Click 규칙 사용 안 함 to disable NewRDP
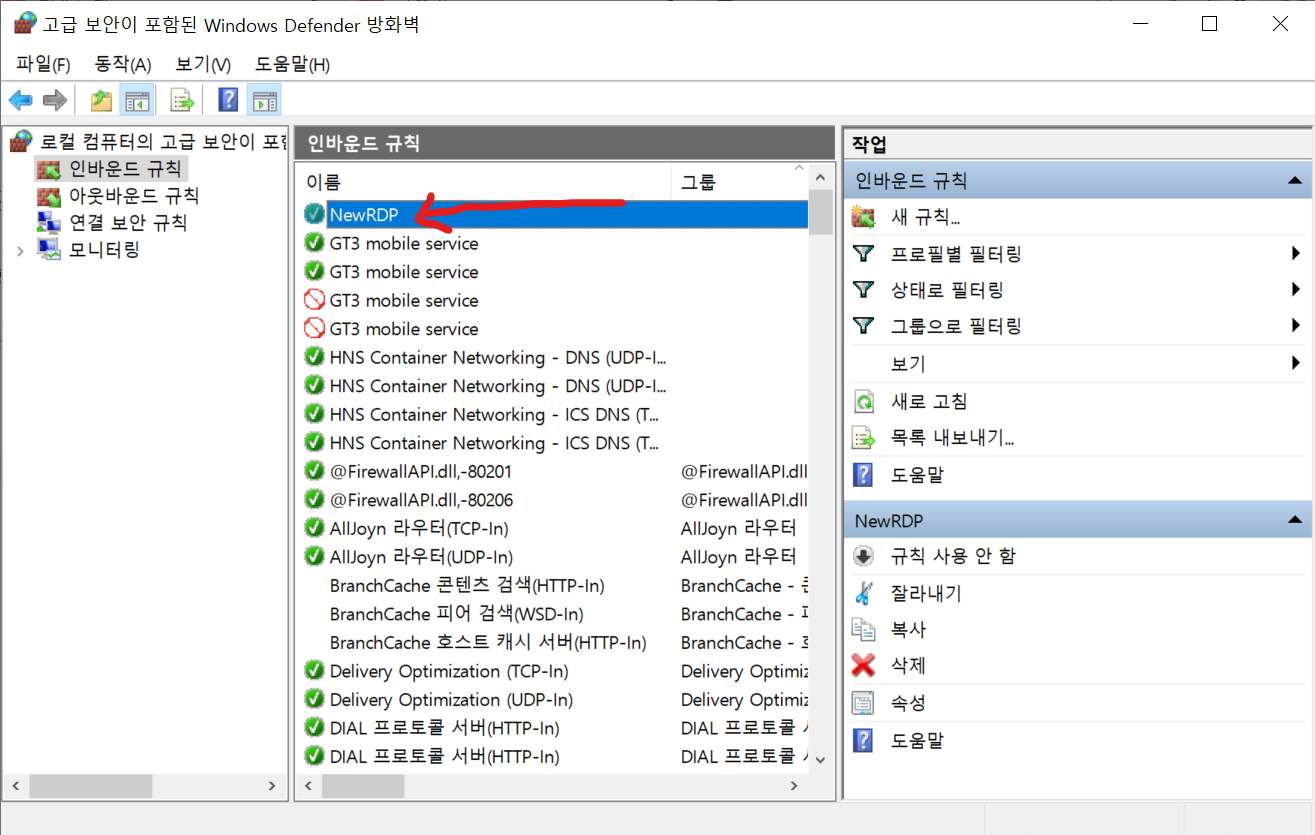Screen dimensions: 1315x835 [x=953, y=556]
